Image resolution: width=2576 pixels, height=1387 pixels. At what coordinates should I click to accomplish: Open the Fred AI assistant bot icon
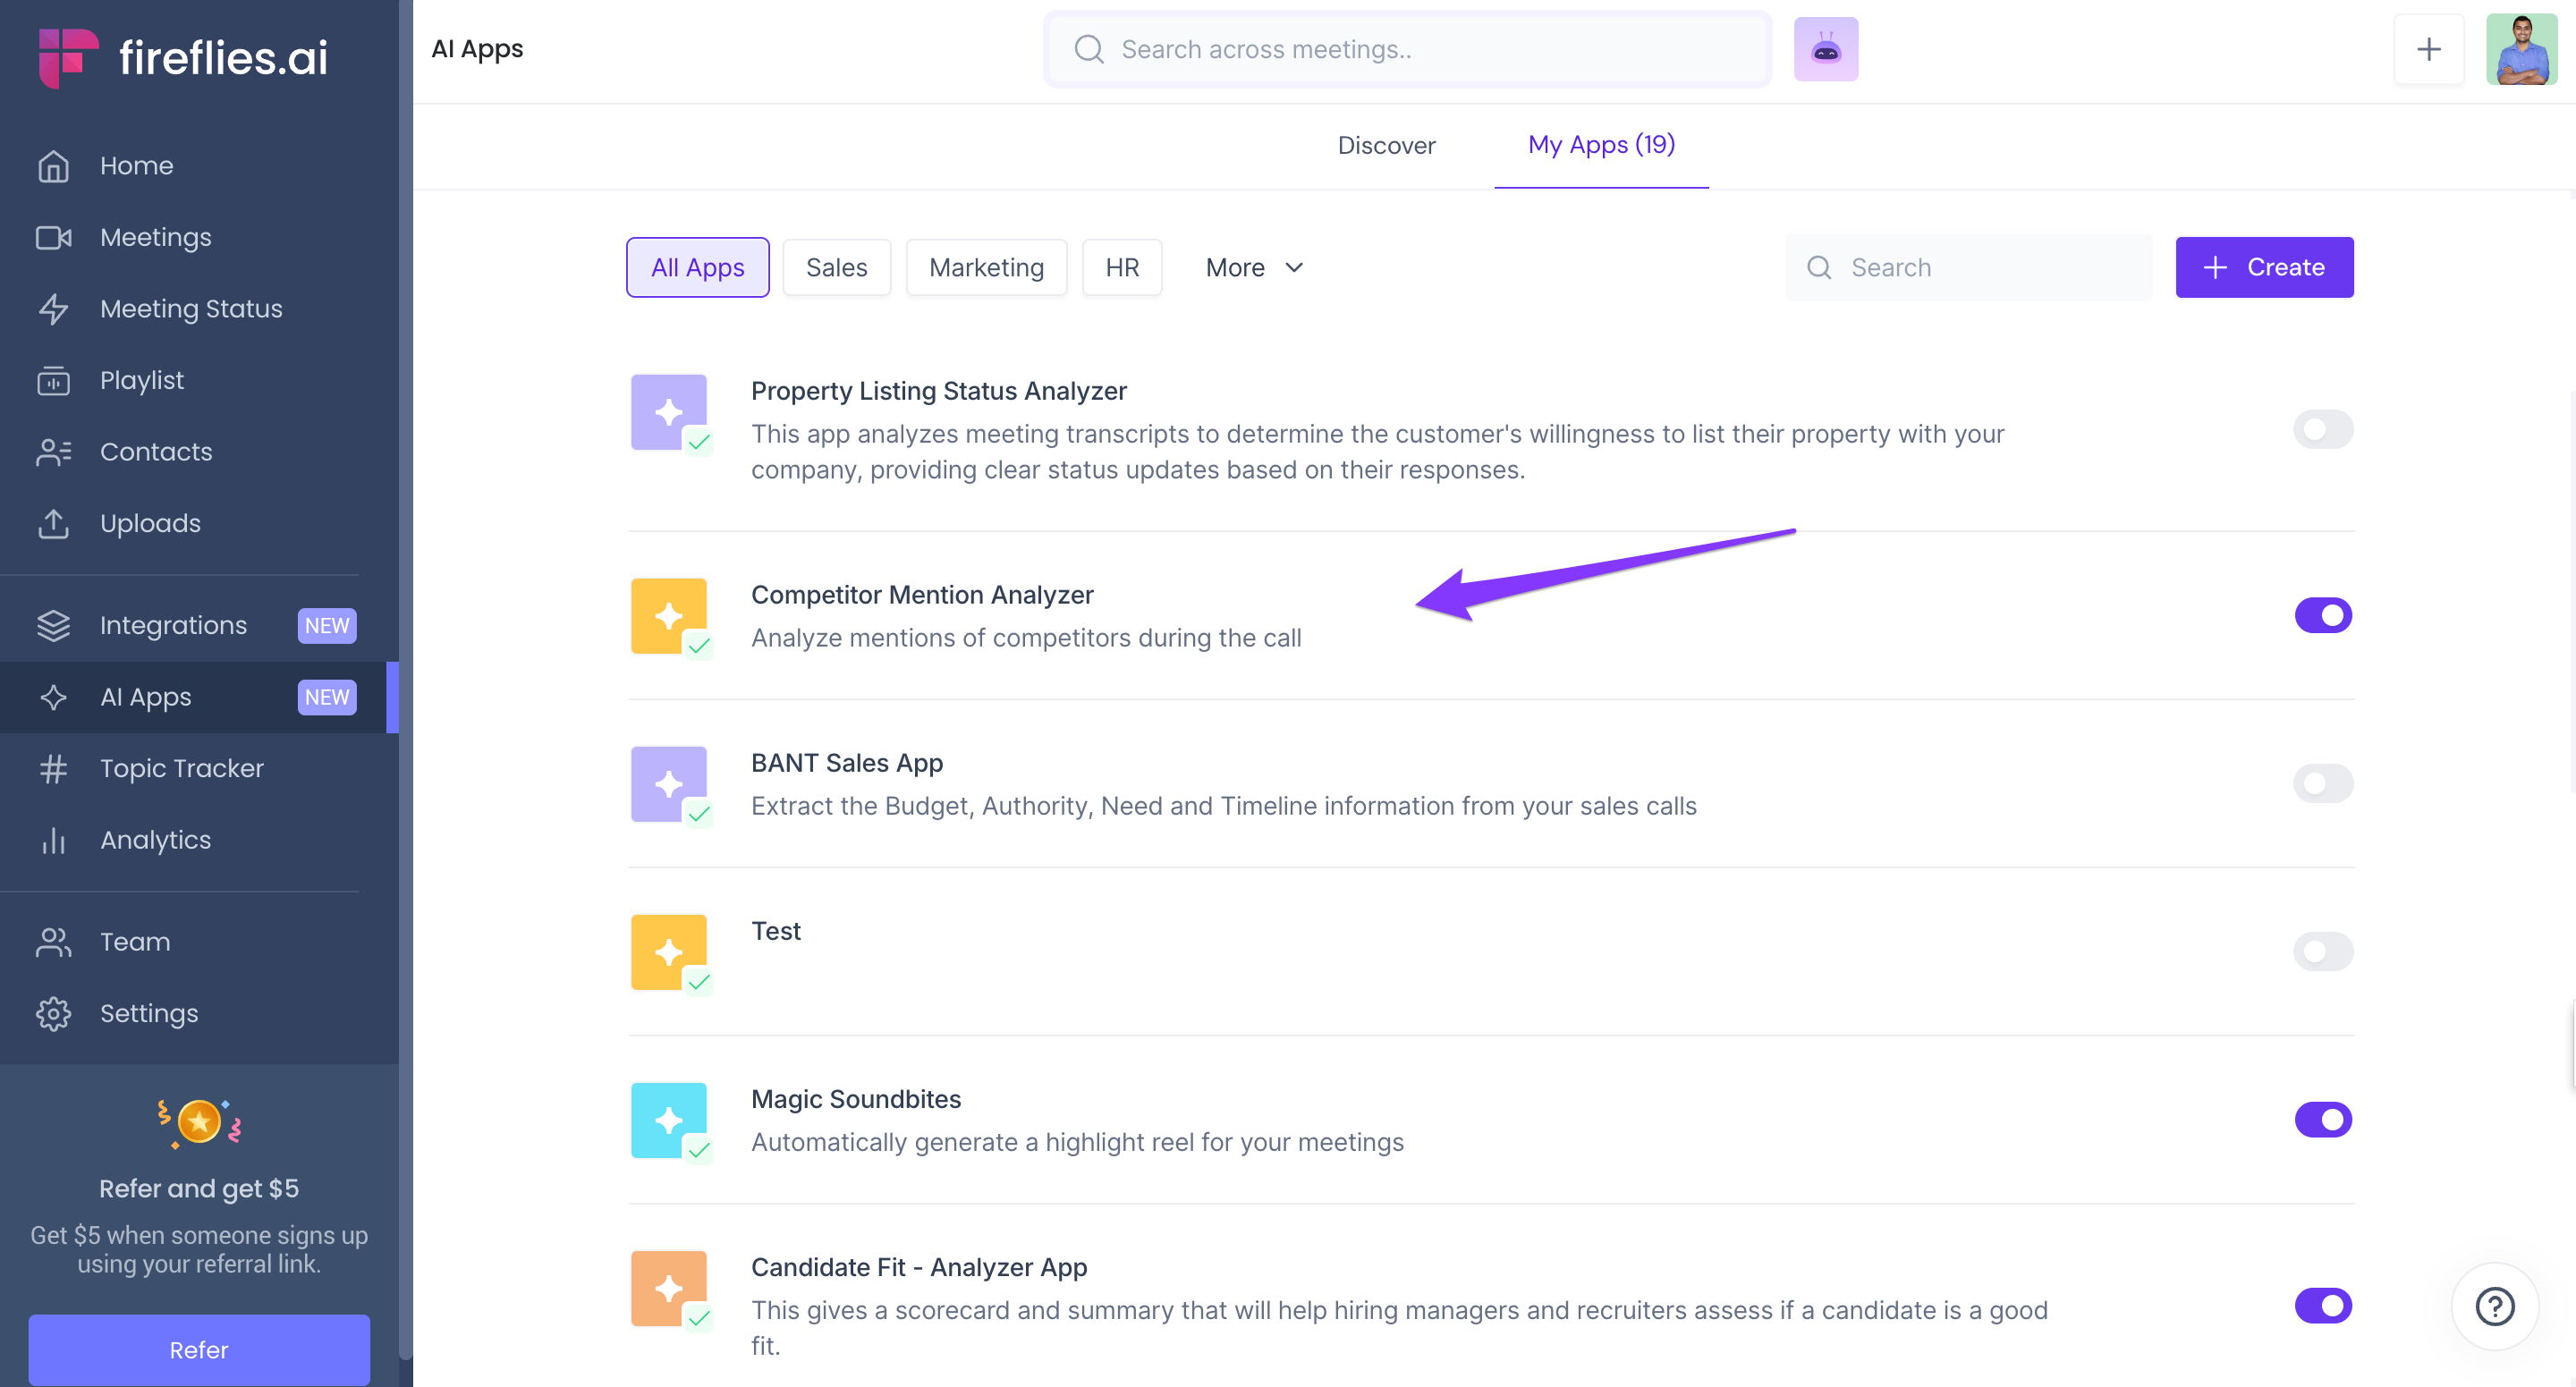[1825, 49]
